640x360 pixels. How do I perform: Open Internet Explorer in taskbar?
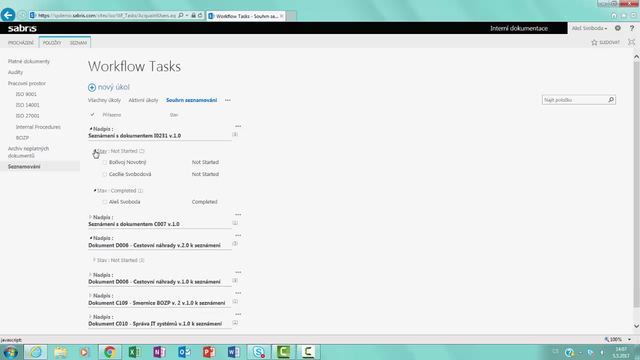click(36, 352)
